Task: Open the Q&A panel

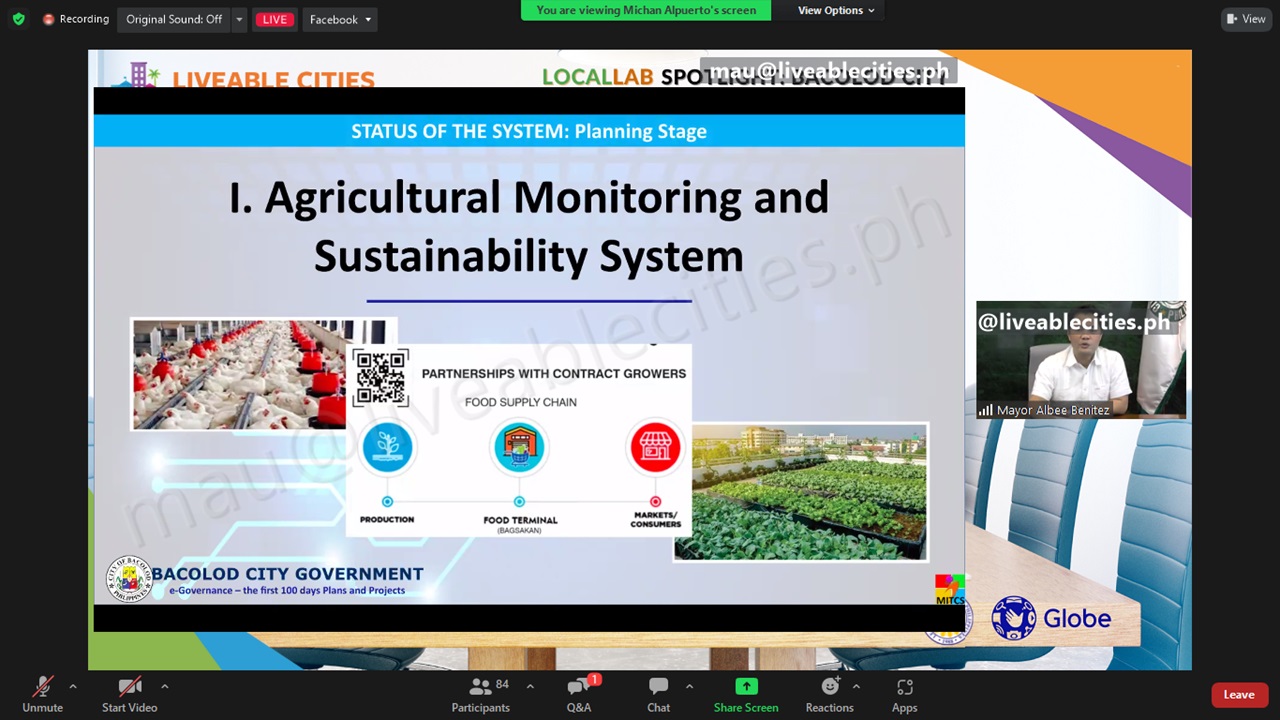Action: (579, 695)
